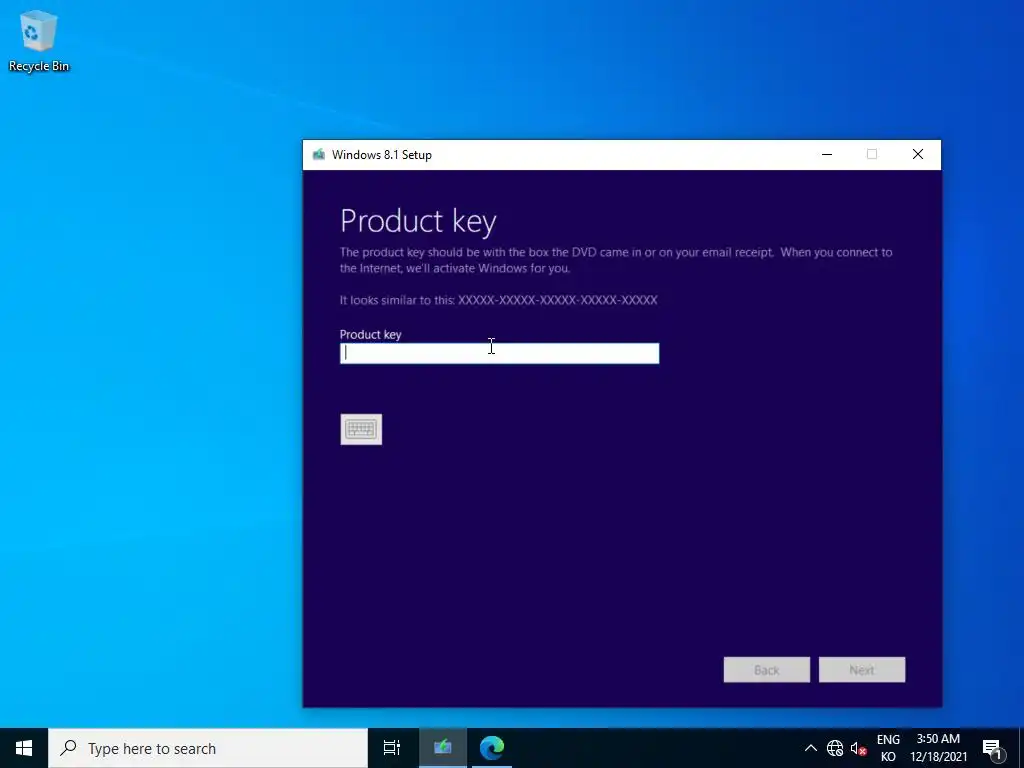Launch Microsoft Edge from the taskbar
1024x768 pixels.
click(x=492, y=748)
